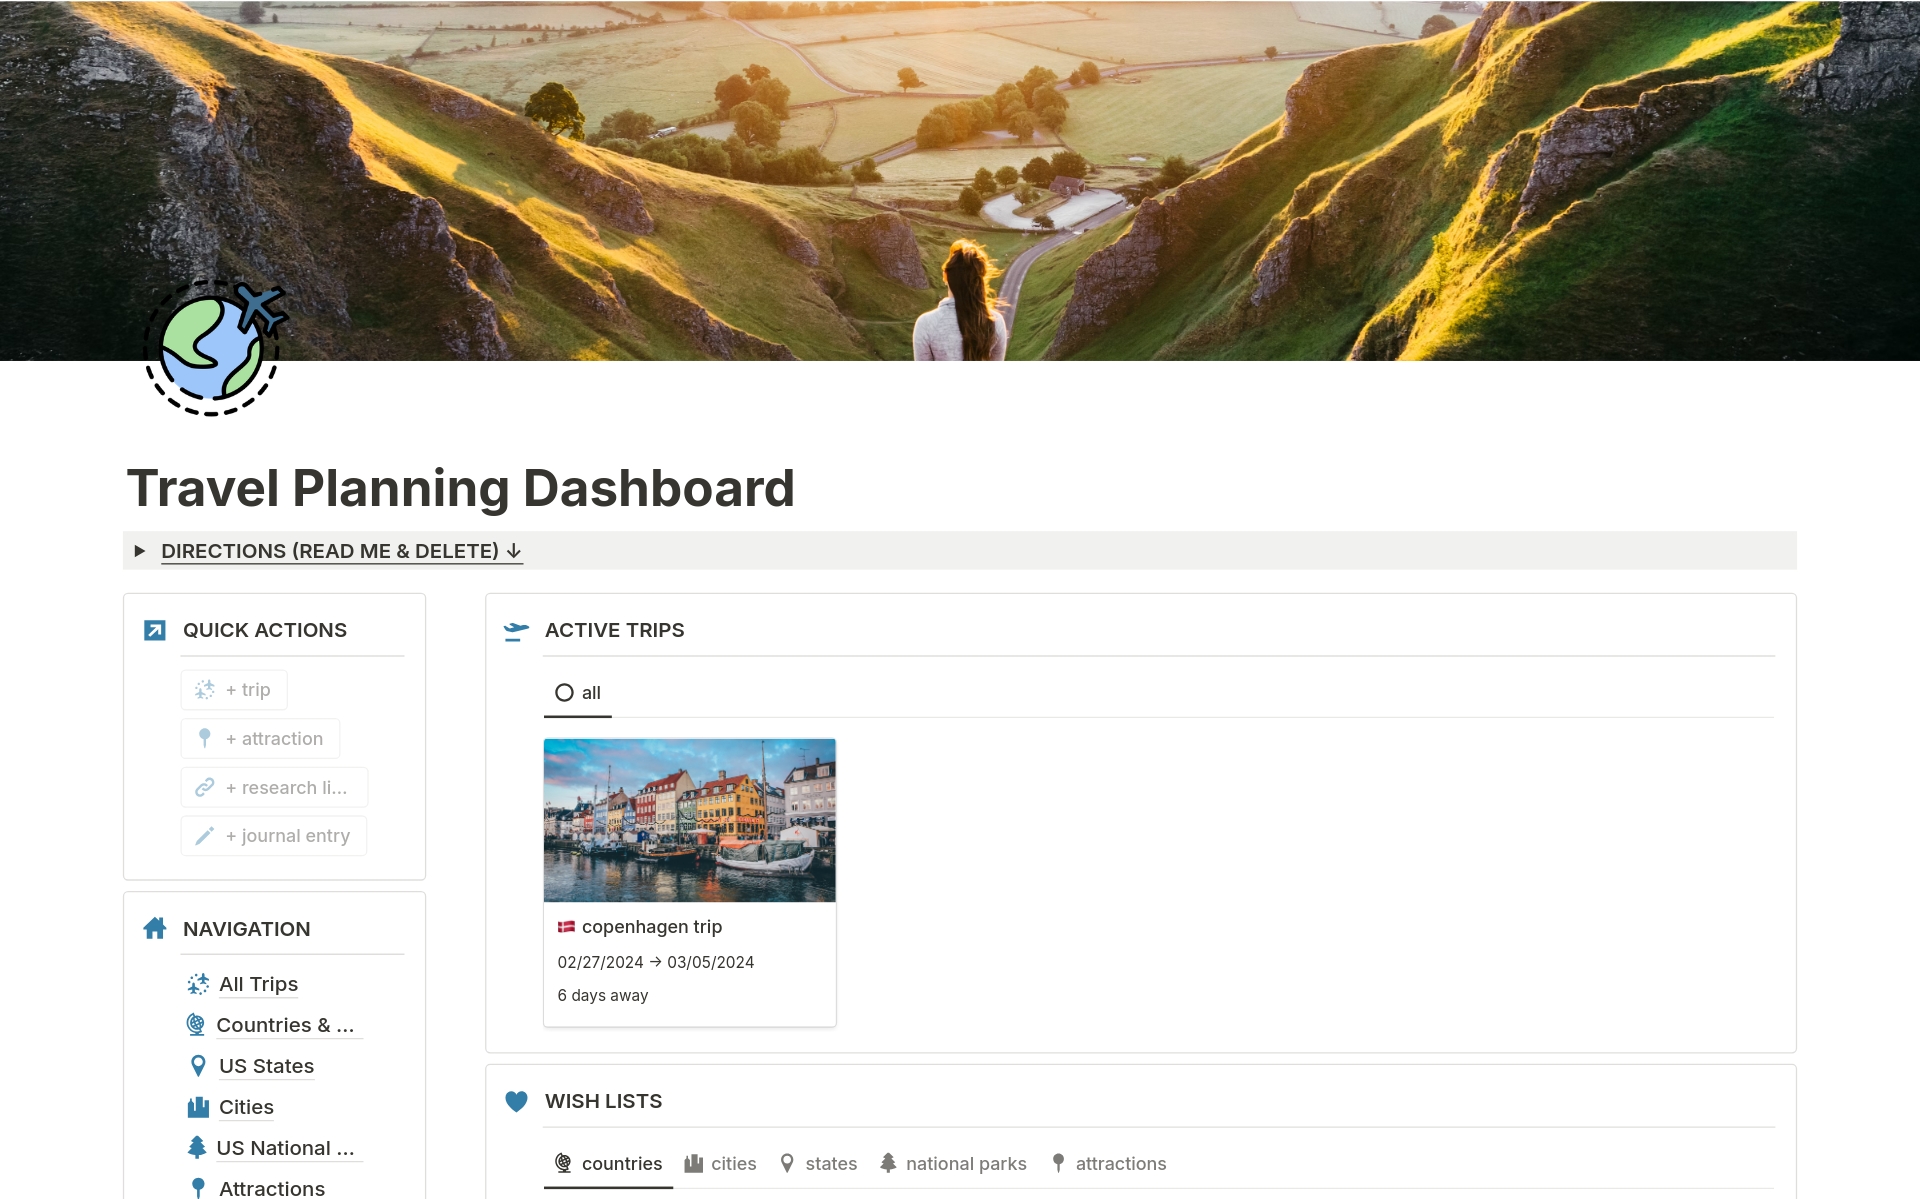1920x1199 pixels.
Task: Click the + journal entry quick action
Action: tap(273, 835)
